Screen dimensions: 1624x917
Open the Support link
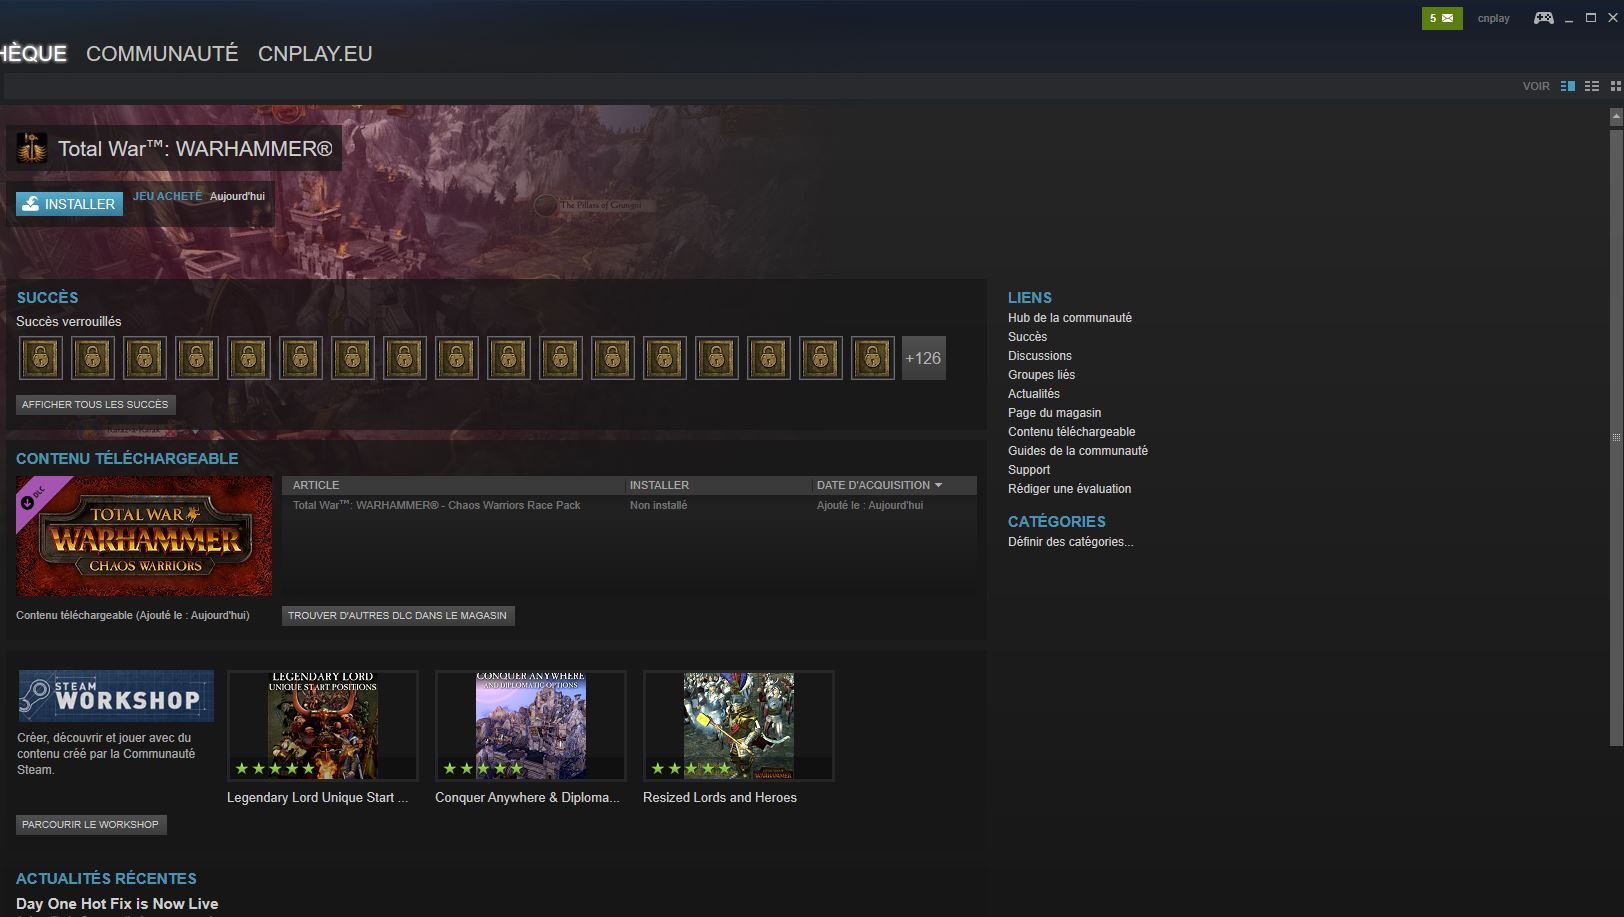pyautogui.click(x=1029, y=470)
